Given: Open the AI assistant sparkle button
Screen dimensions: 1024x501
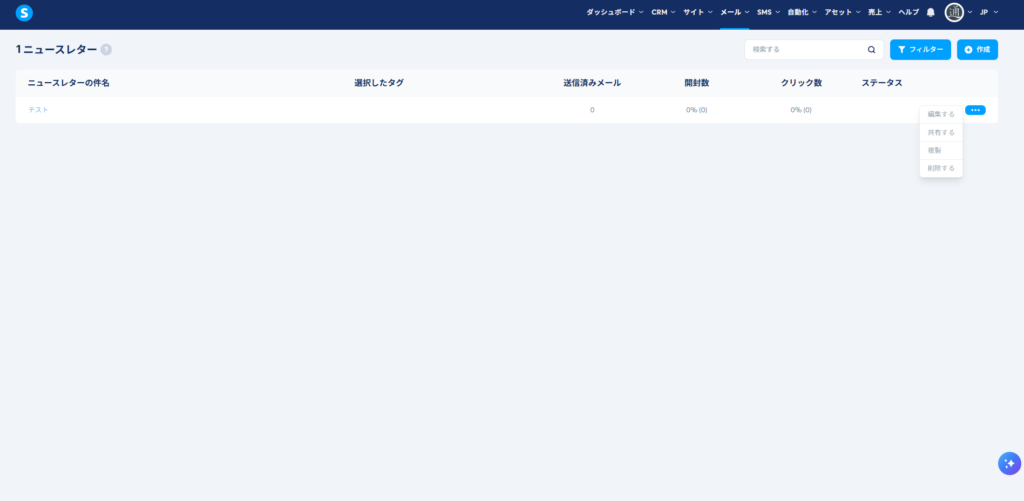Looking at the screenshot, I should pyautogui.click(x=1008, y=463).
